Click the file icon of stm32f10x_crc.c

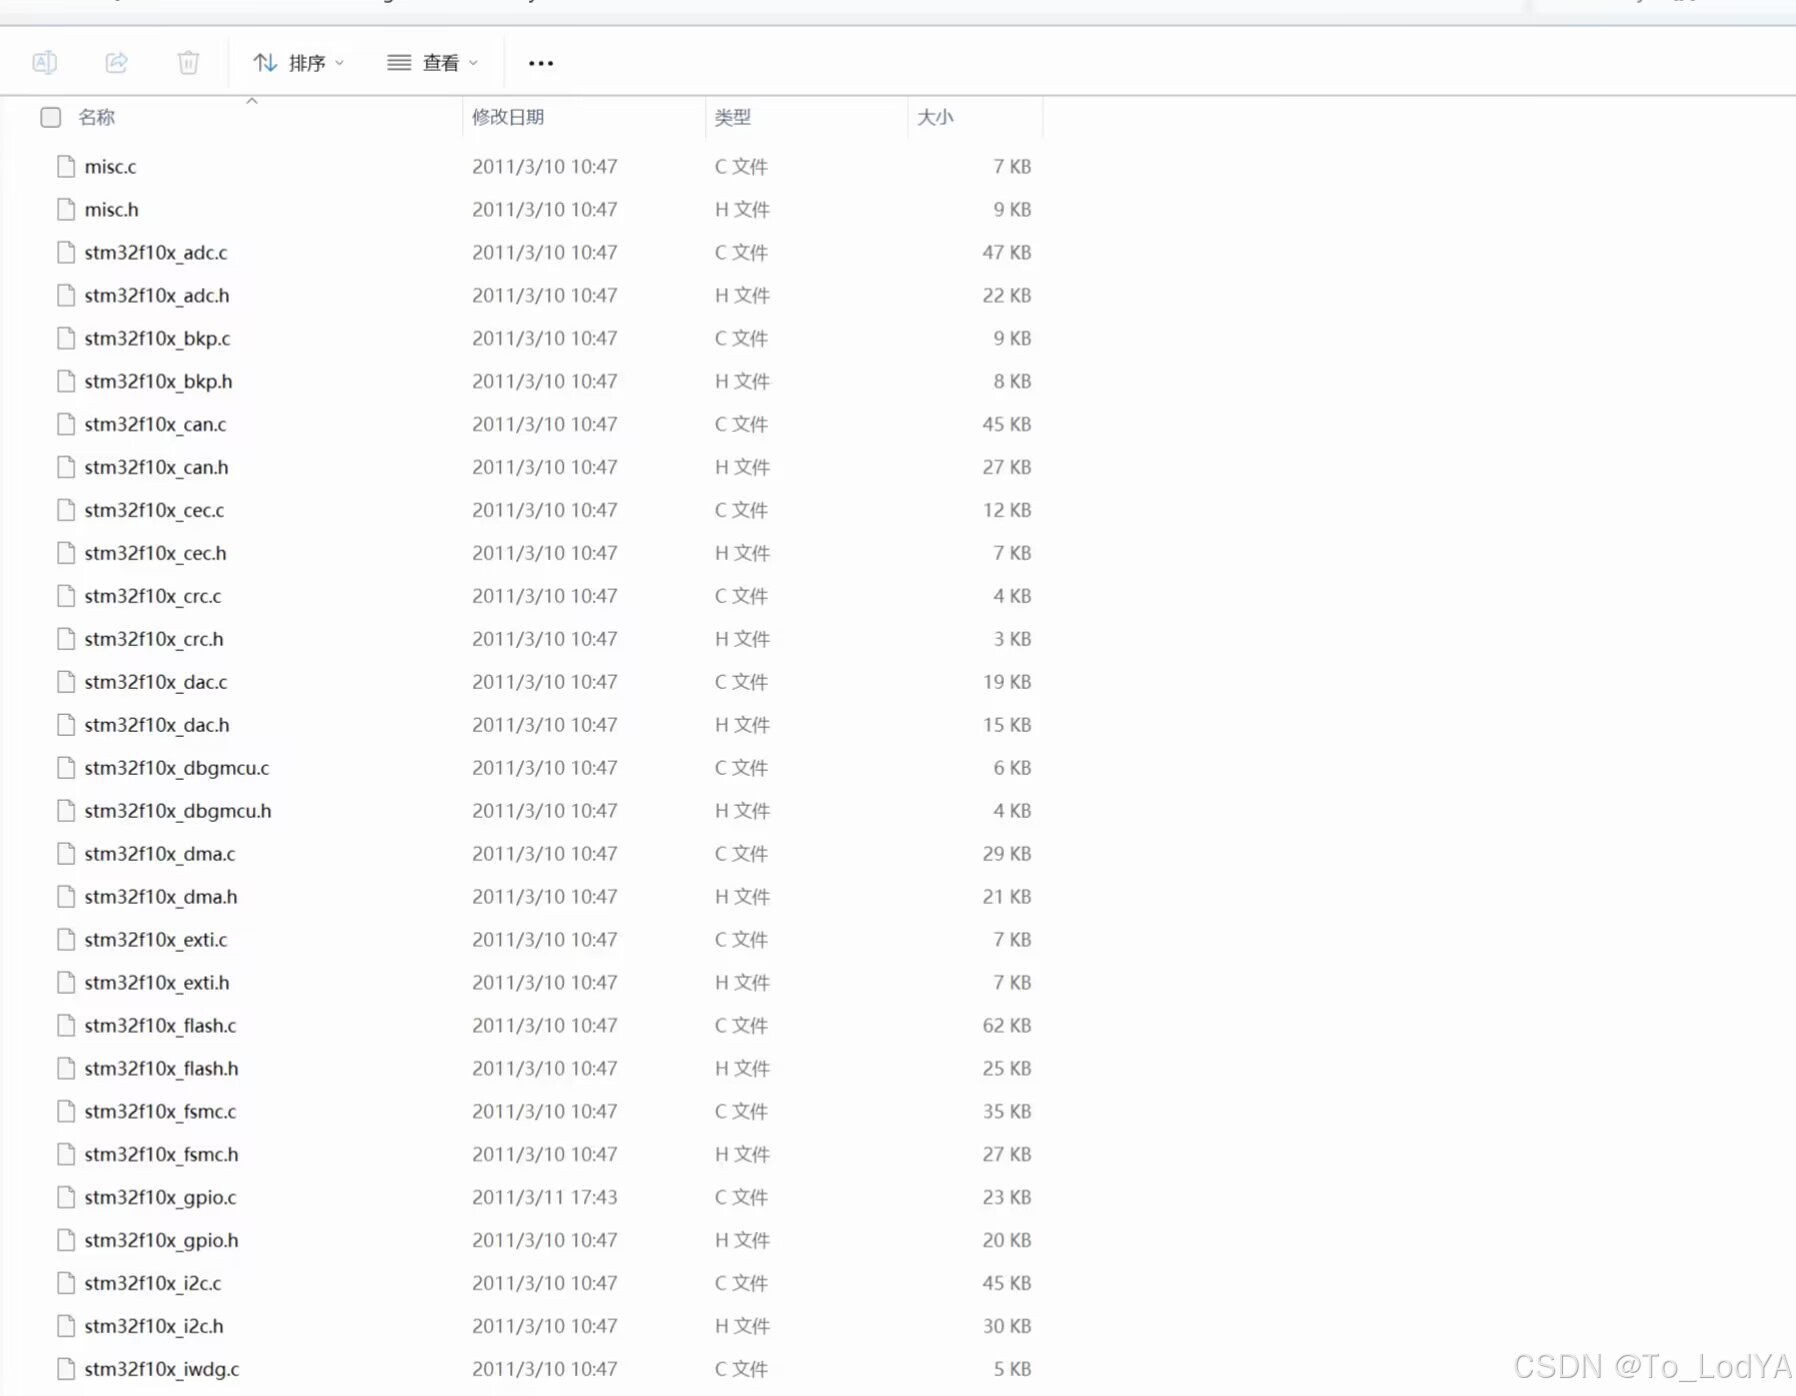pos(66,596)
